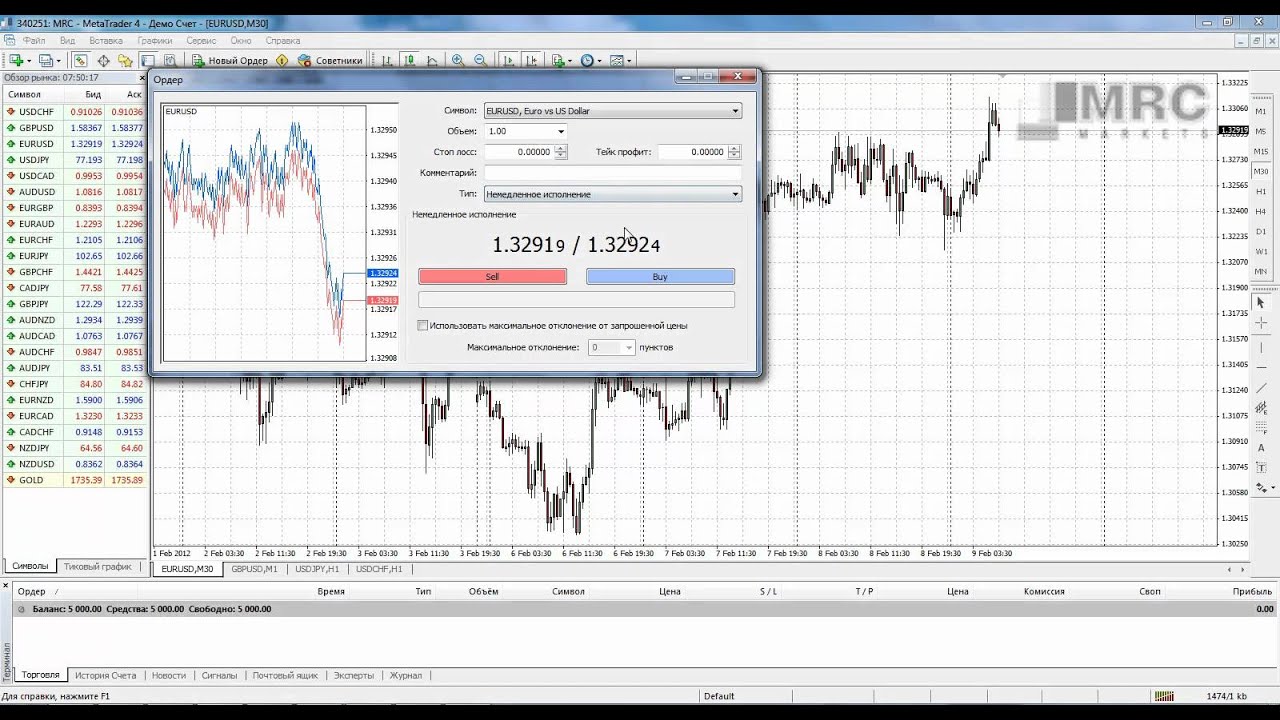Switch to Тиковый график tab

(x=97, y=566)
